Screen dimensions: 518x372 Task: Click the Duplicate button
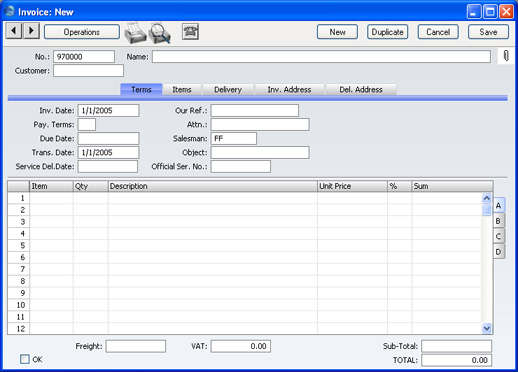tap(387, 32)
